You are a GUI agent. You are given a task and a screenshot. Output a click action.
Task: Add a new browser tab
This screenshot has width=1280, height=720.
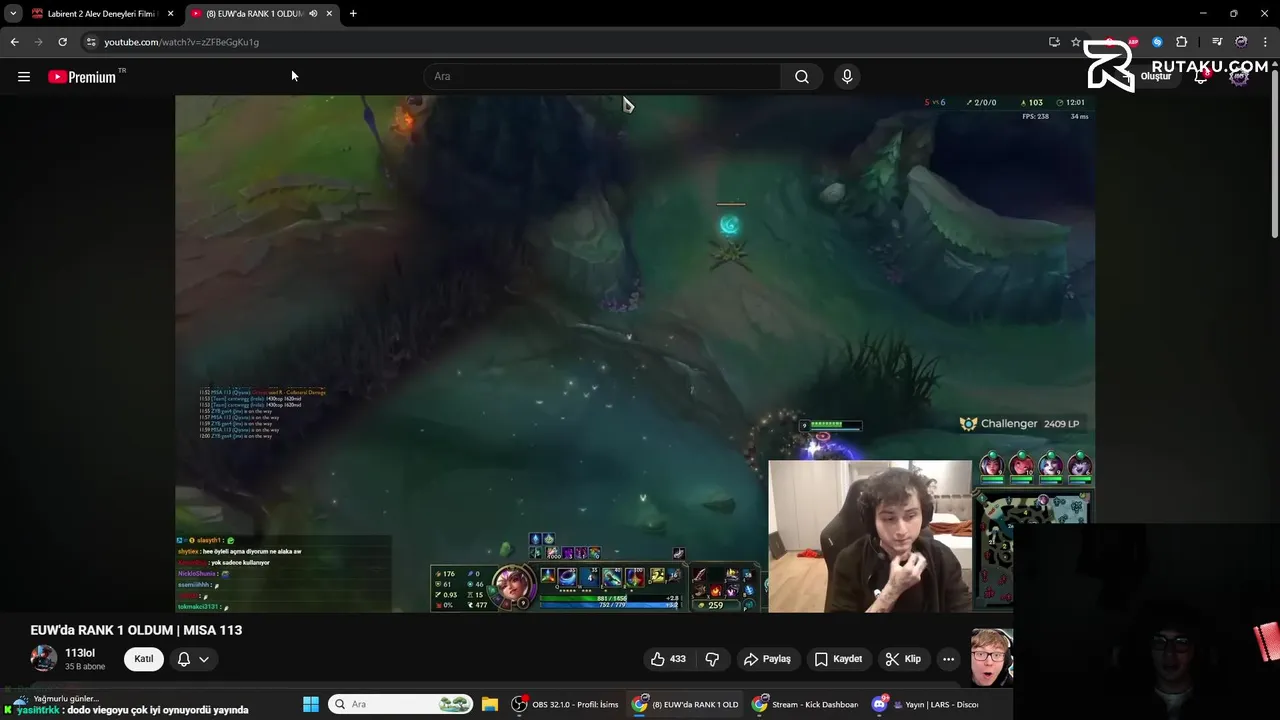point(353,14)
